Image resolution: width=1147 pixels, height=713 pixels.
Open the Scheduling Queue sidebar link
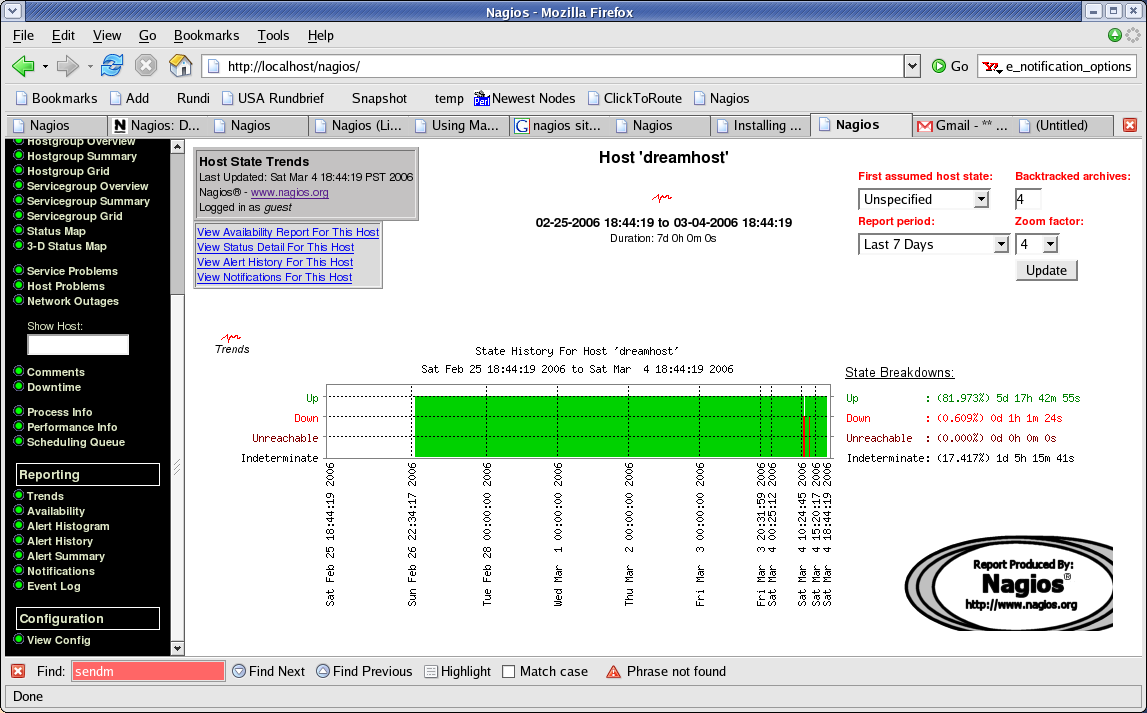tap(76, 442)
